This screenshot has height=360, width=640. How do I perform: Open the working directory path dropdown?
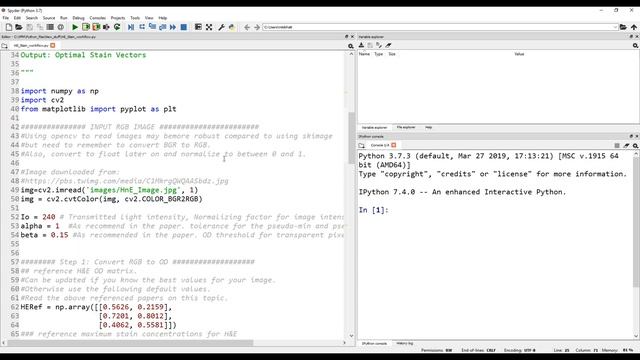pos(615,27)
